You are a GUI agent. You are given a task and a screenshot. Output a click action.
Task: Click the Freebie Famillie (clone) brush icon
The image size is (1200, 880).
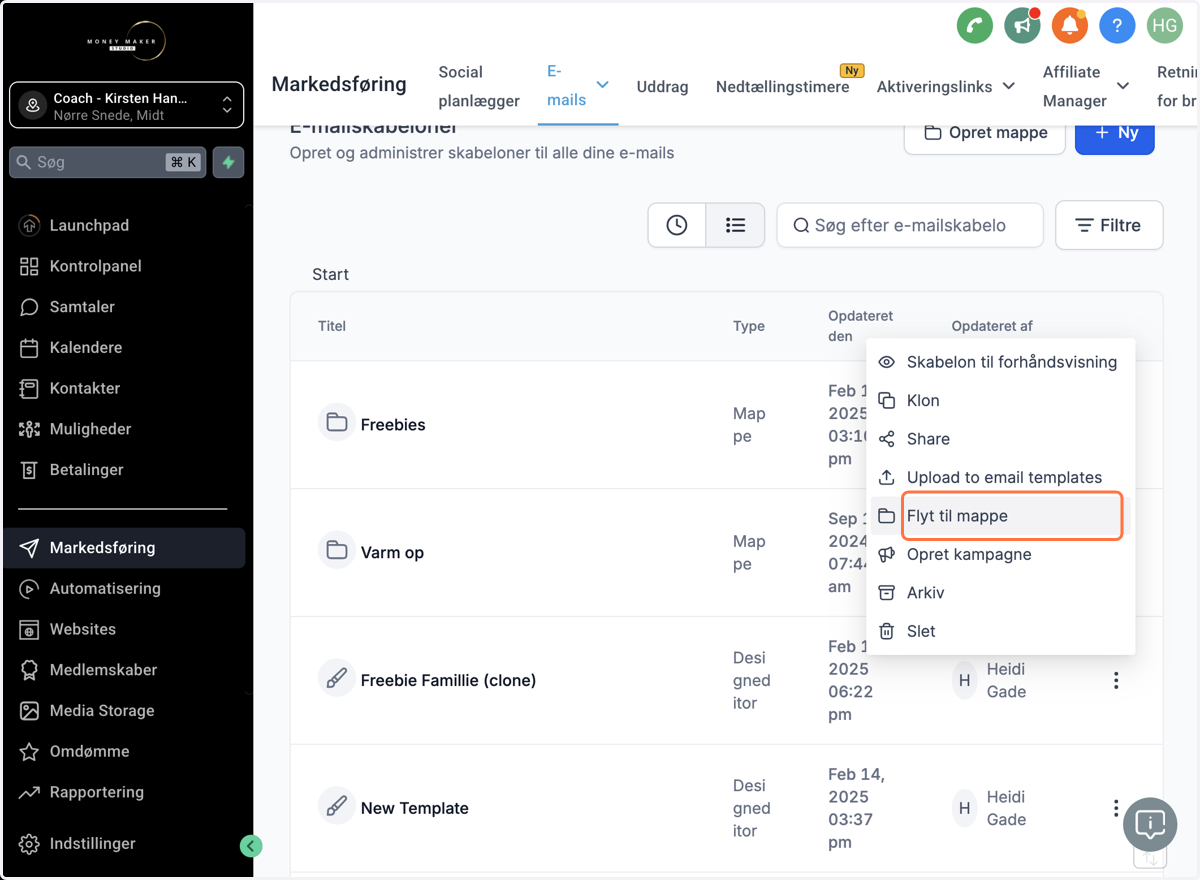coord(337,679)
